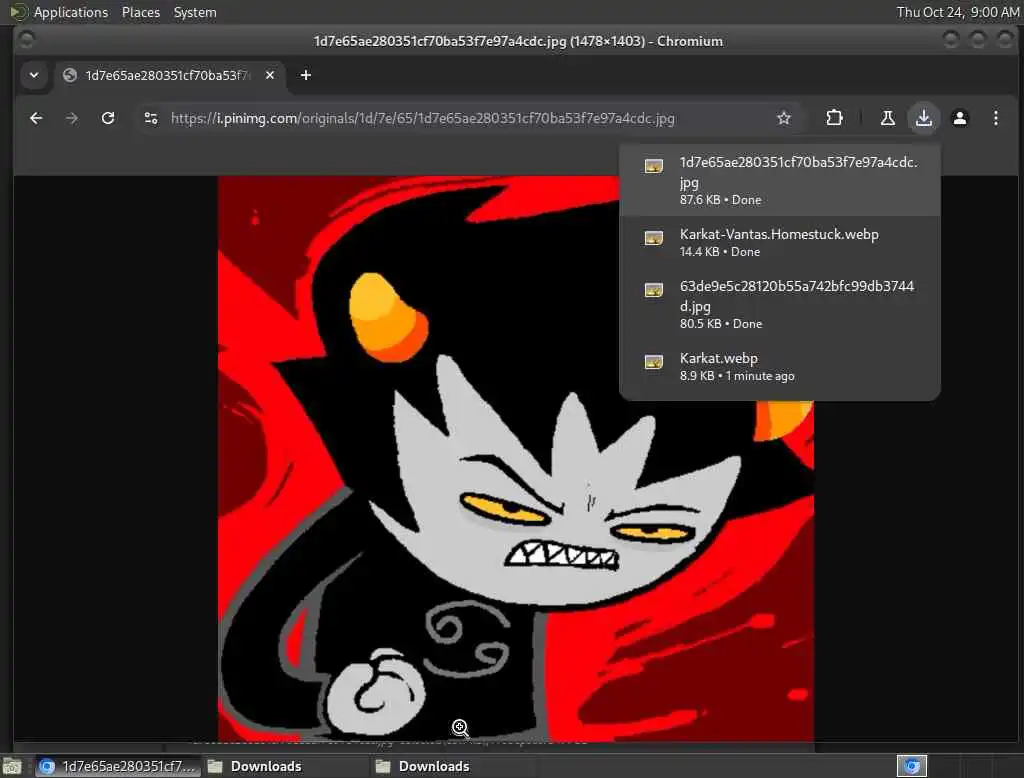
Task: Click file icon beside 1d7e65ae280351cf70ba53f7e97a4cdc.jpg
Action: point(654,166)
